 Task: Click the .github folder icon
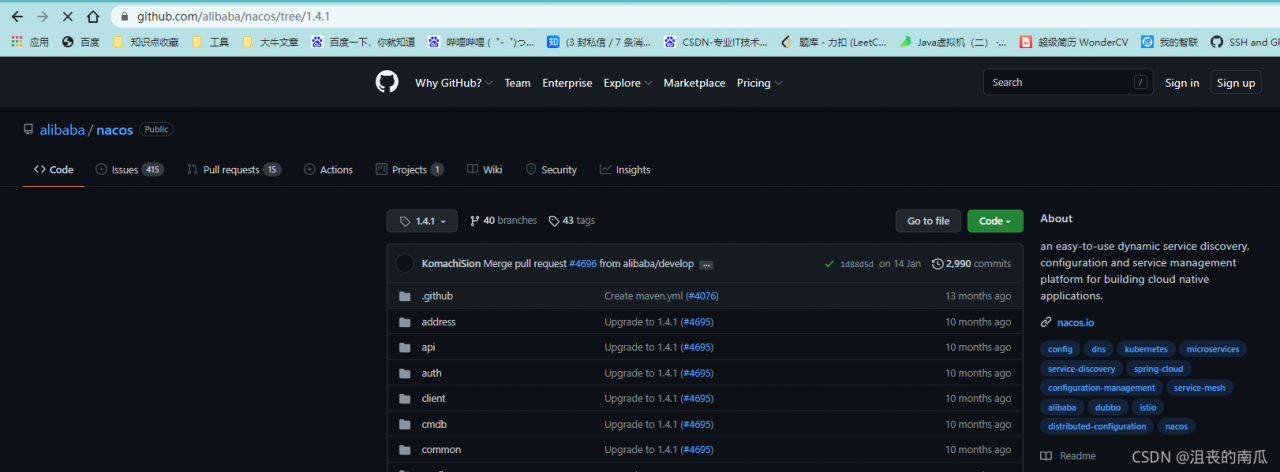point(405,296)
